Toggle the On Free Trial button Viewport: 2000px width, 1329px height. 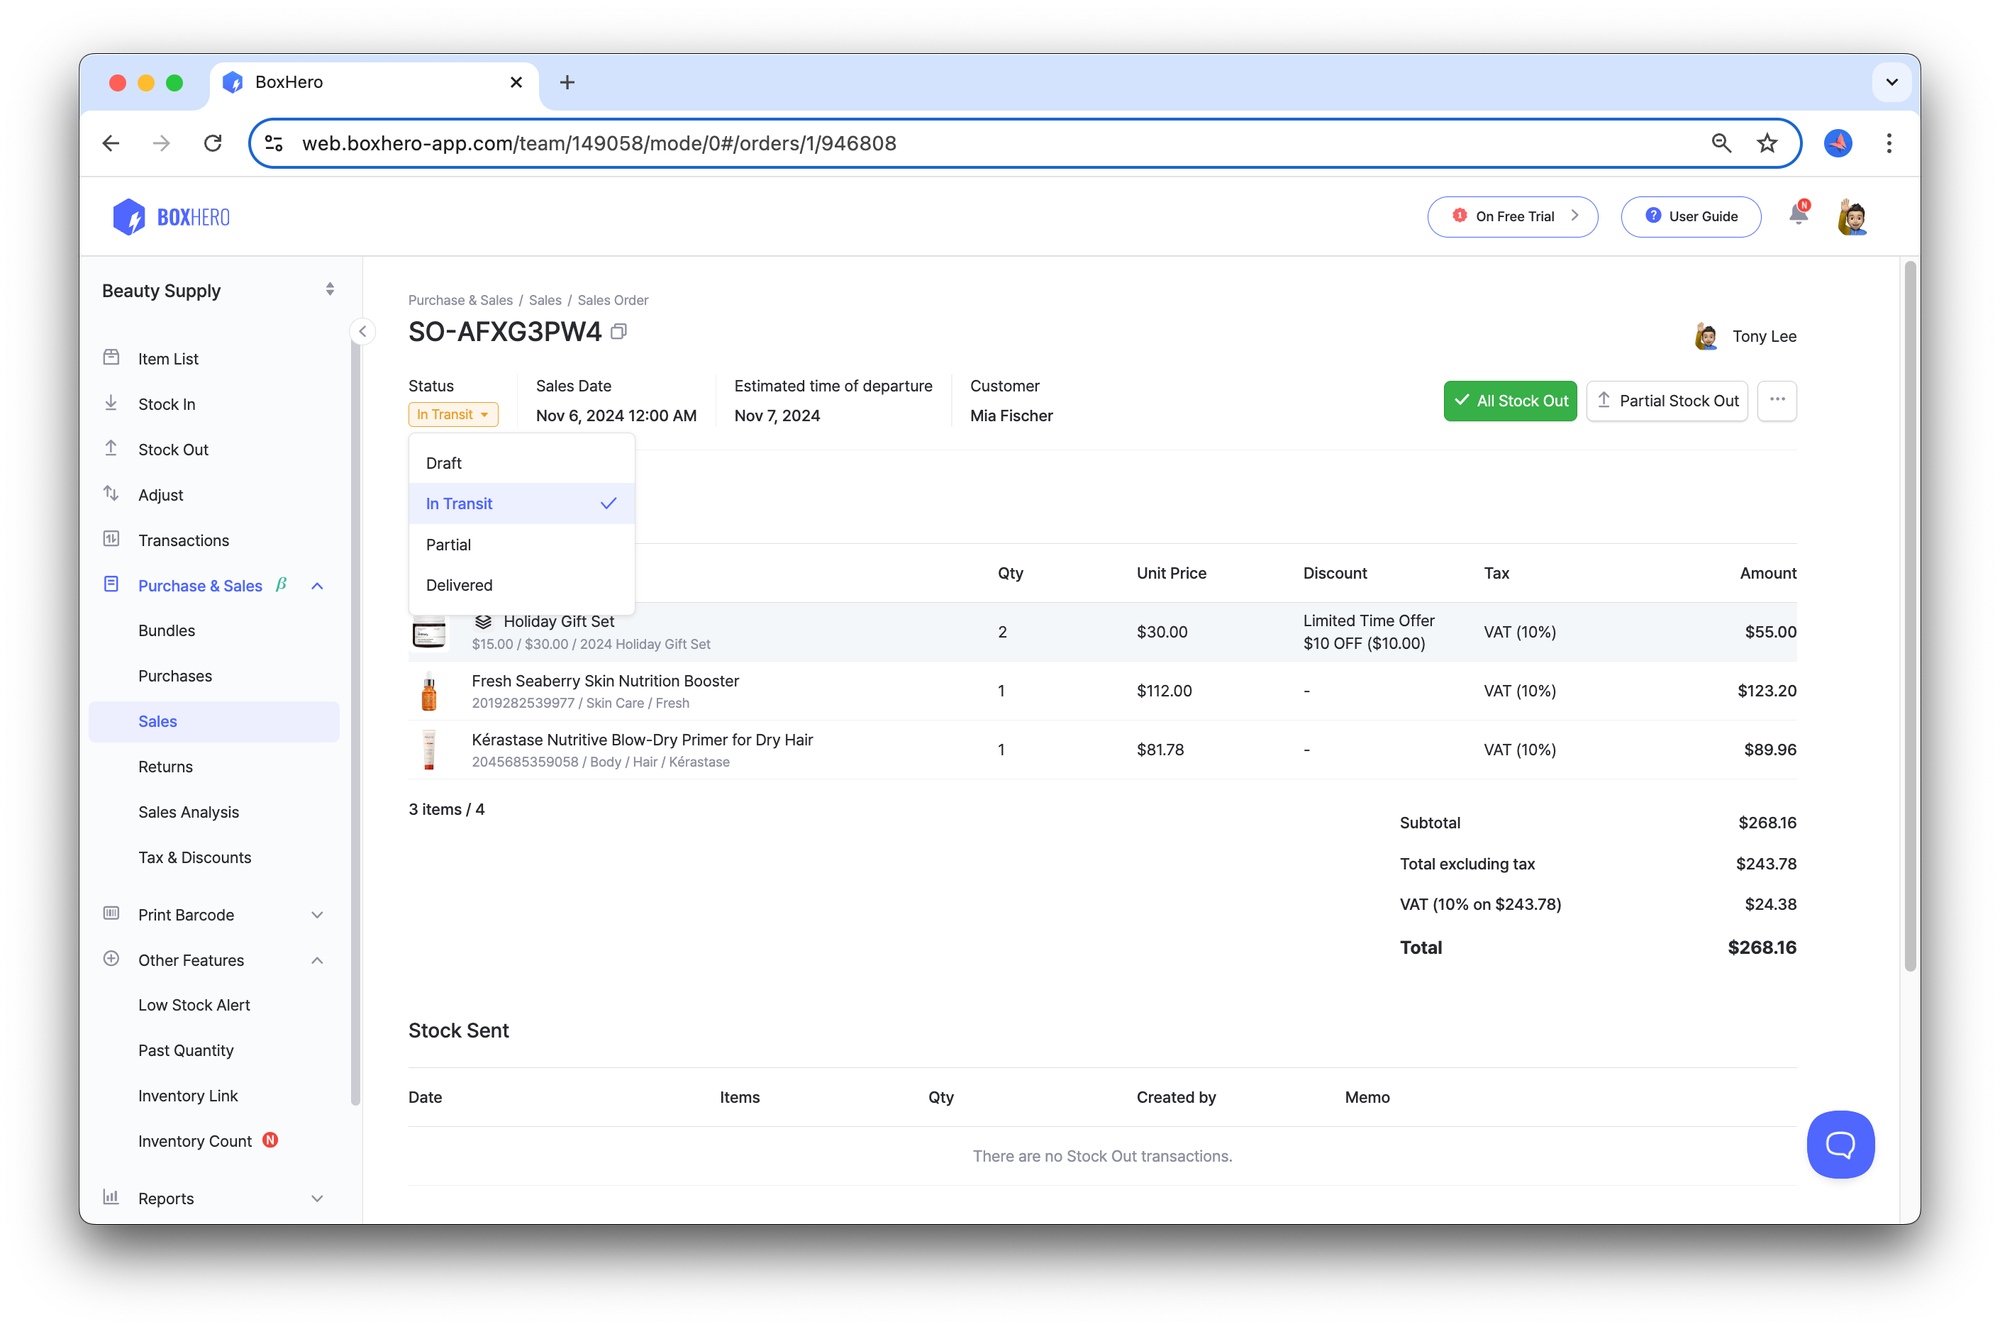point(1514,215)
